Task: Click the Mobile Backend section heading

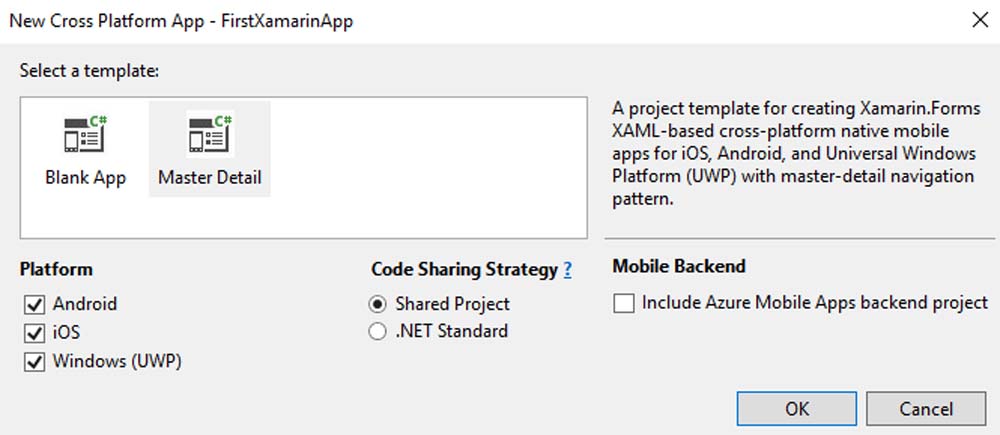Action: (679, 266)
